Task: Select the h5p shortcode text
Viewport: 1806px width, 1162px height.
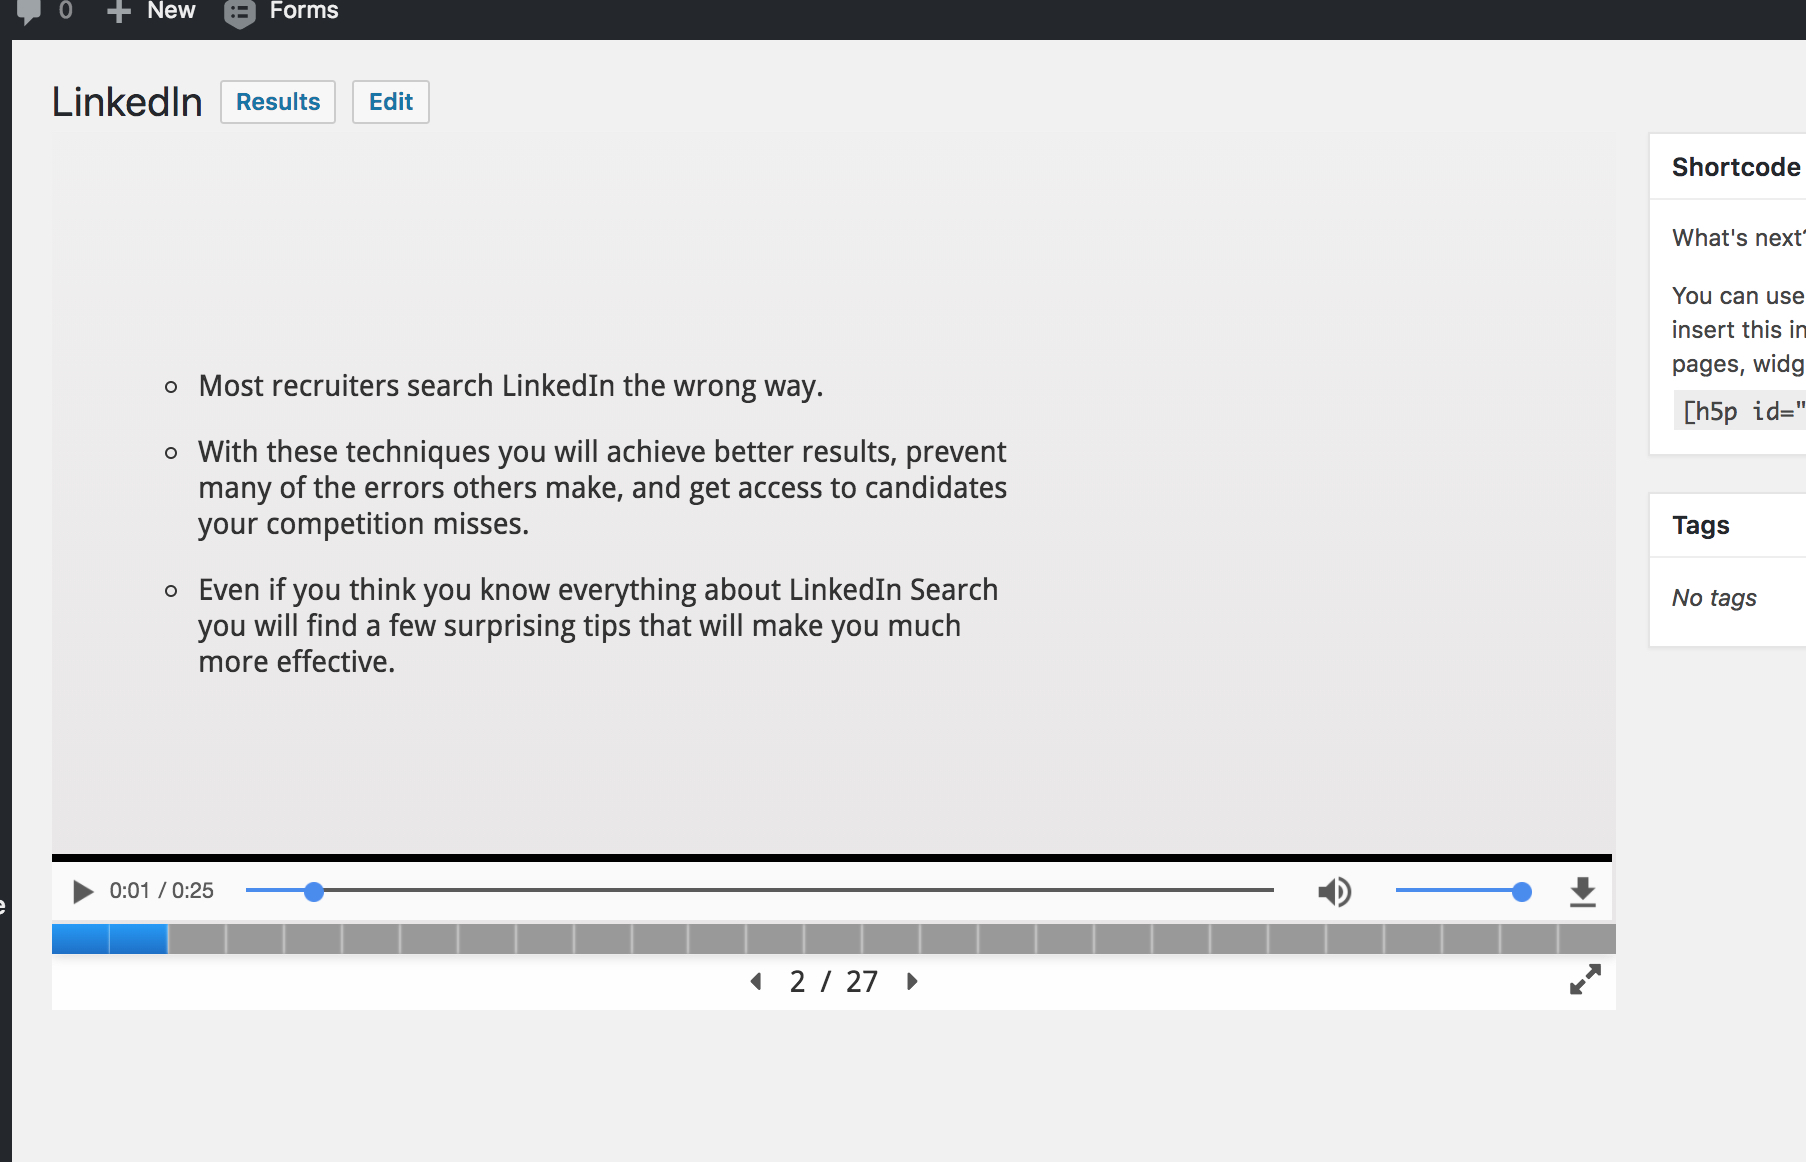Action: point(1744,411)
